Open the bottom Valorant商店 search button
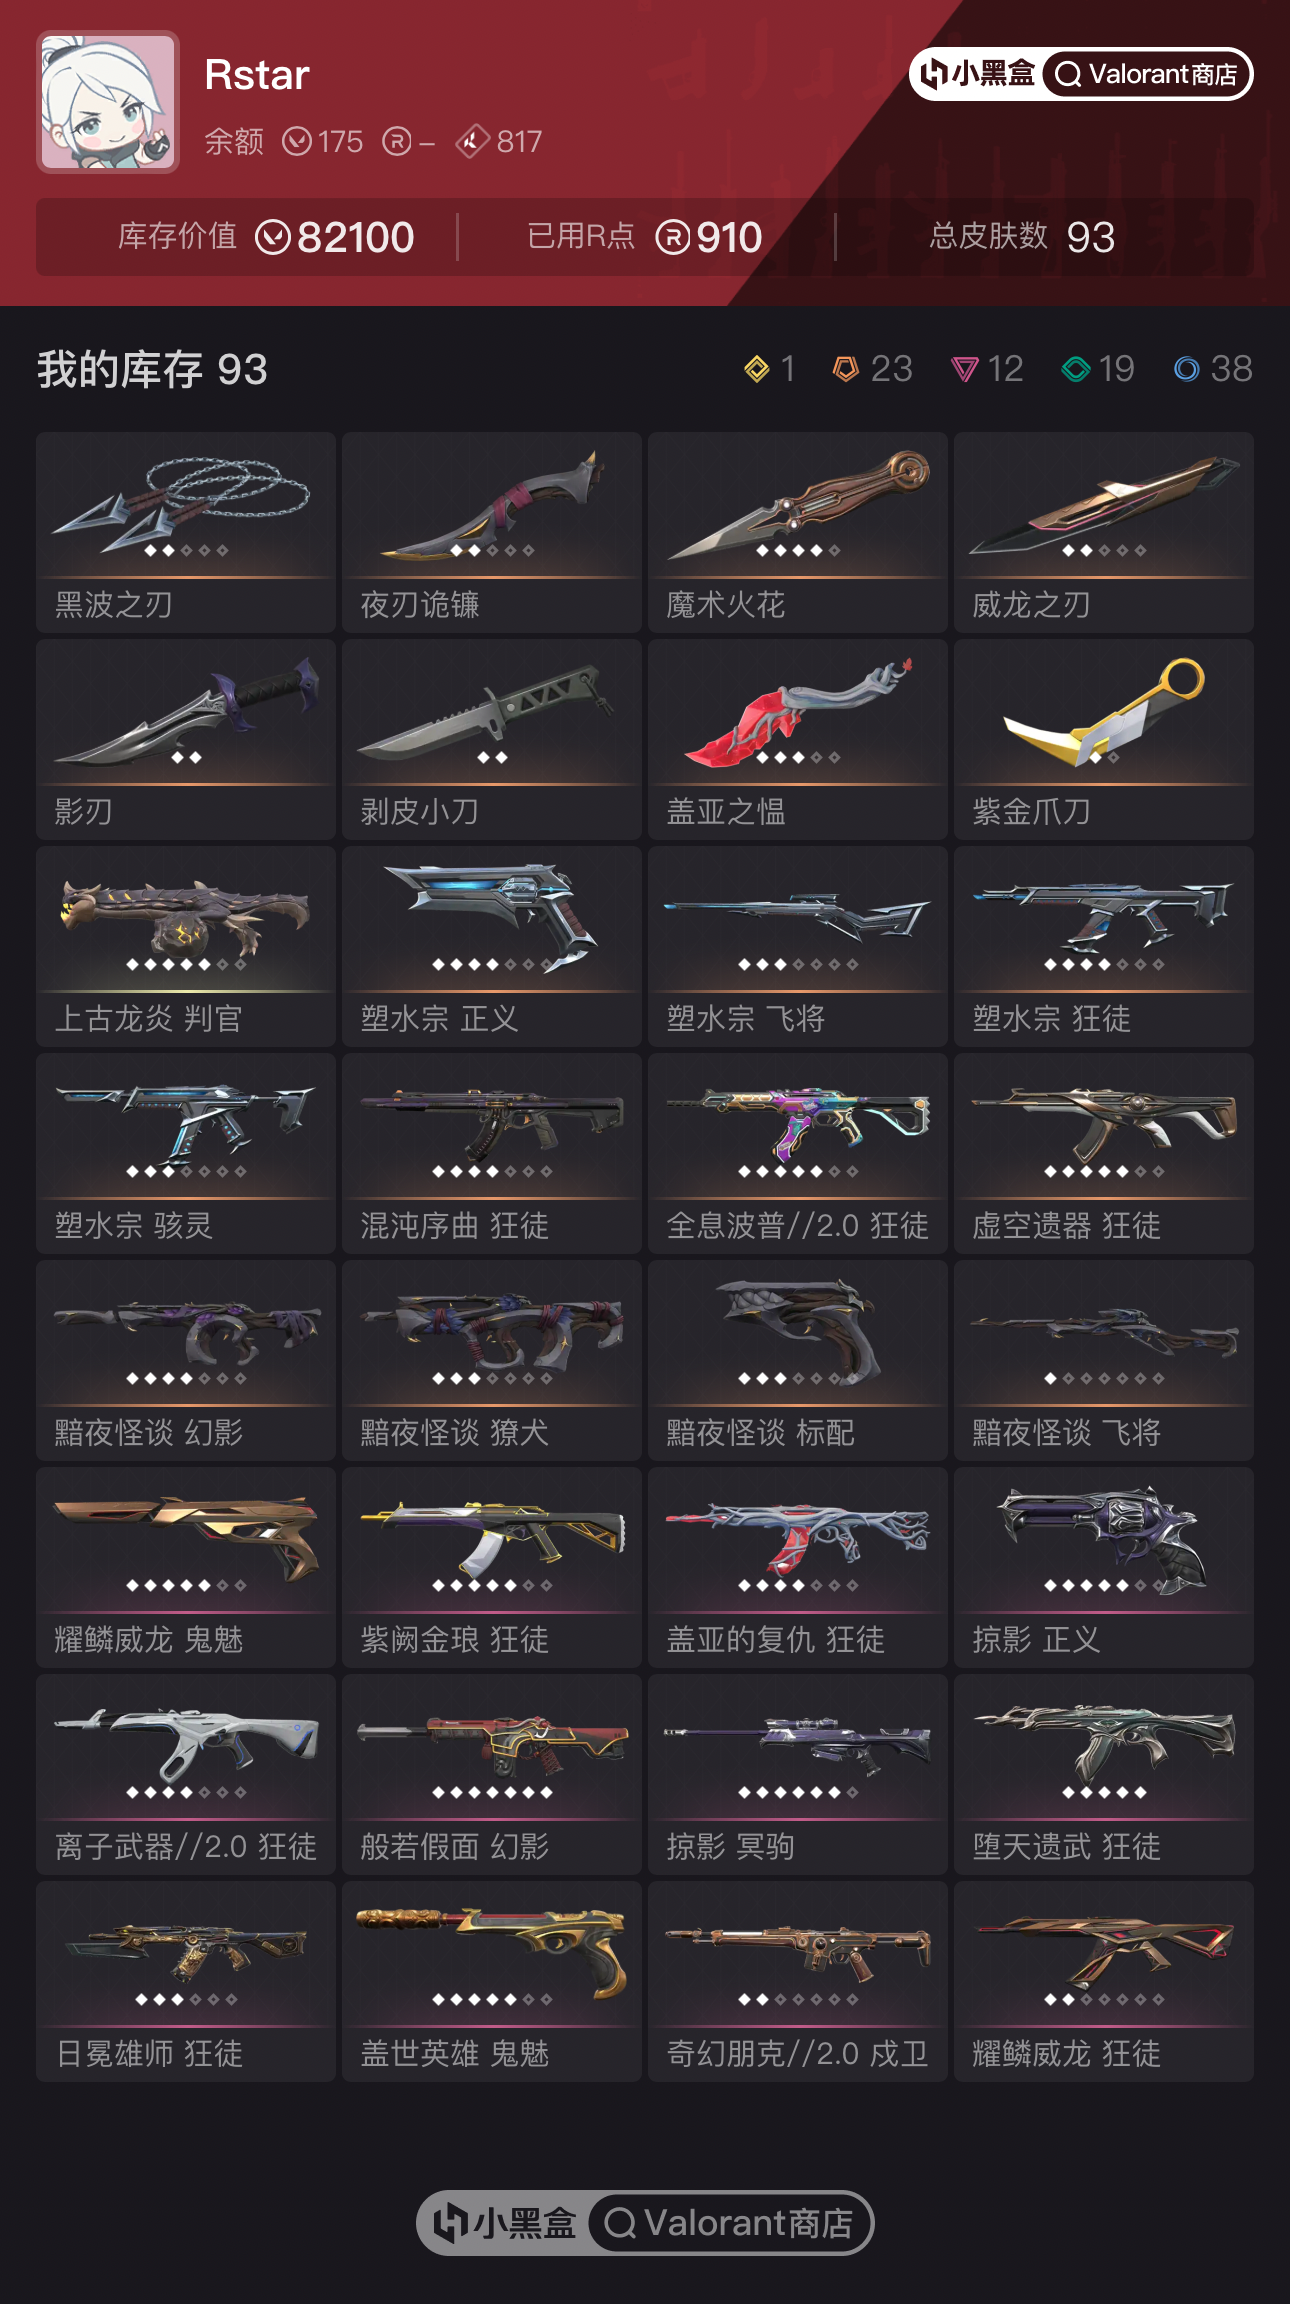1290x2304 pixels. [730, 2223]
